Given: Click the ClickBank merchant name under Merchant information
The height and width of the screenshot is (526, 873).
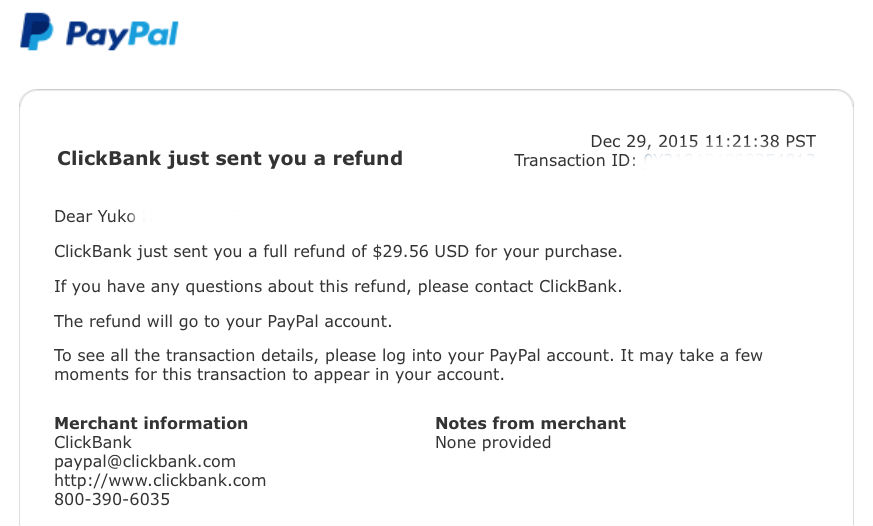Looking at the screenshot, I should click(93, 443).
